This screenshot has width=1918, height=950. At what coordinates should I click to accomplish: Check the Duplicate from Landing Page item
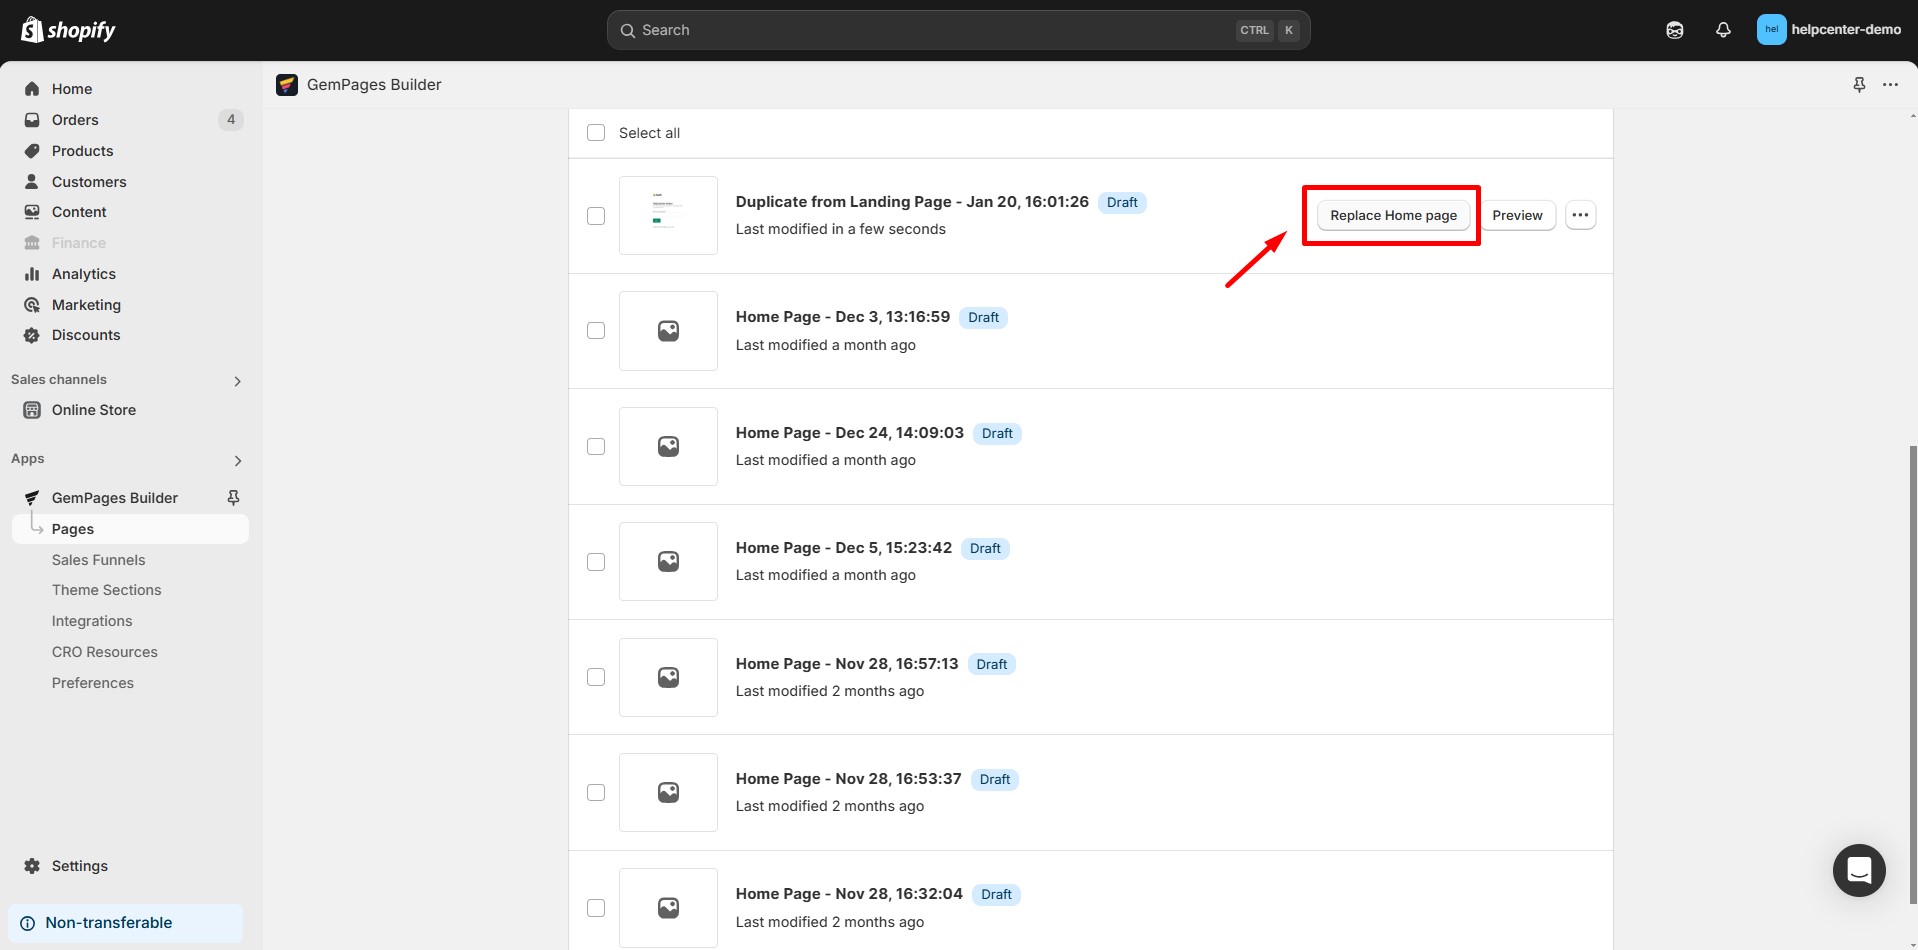(595, 215)
